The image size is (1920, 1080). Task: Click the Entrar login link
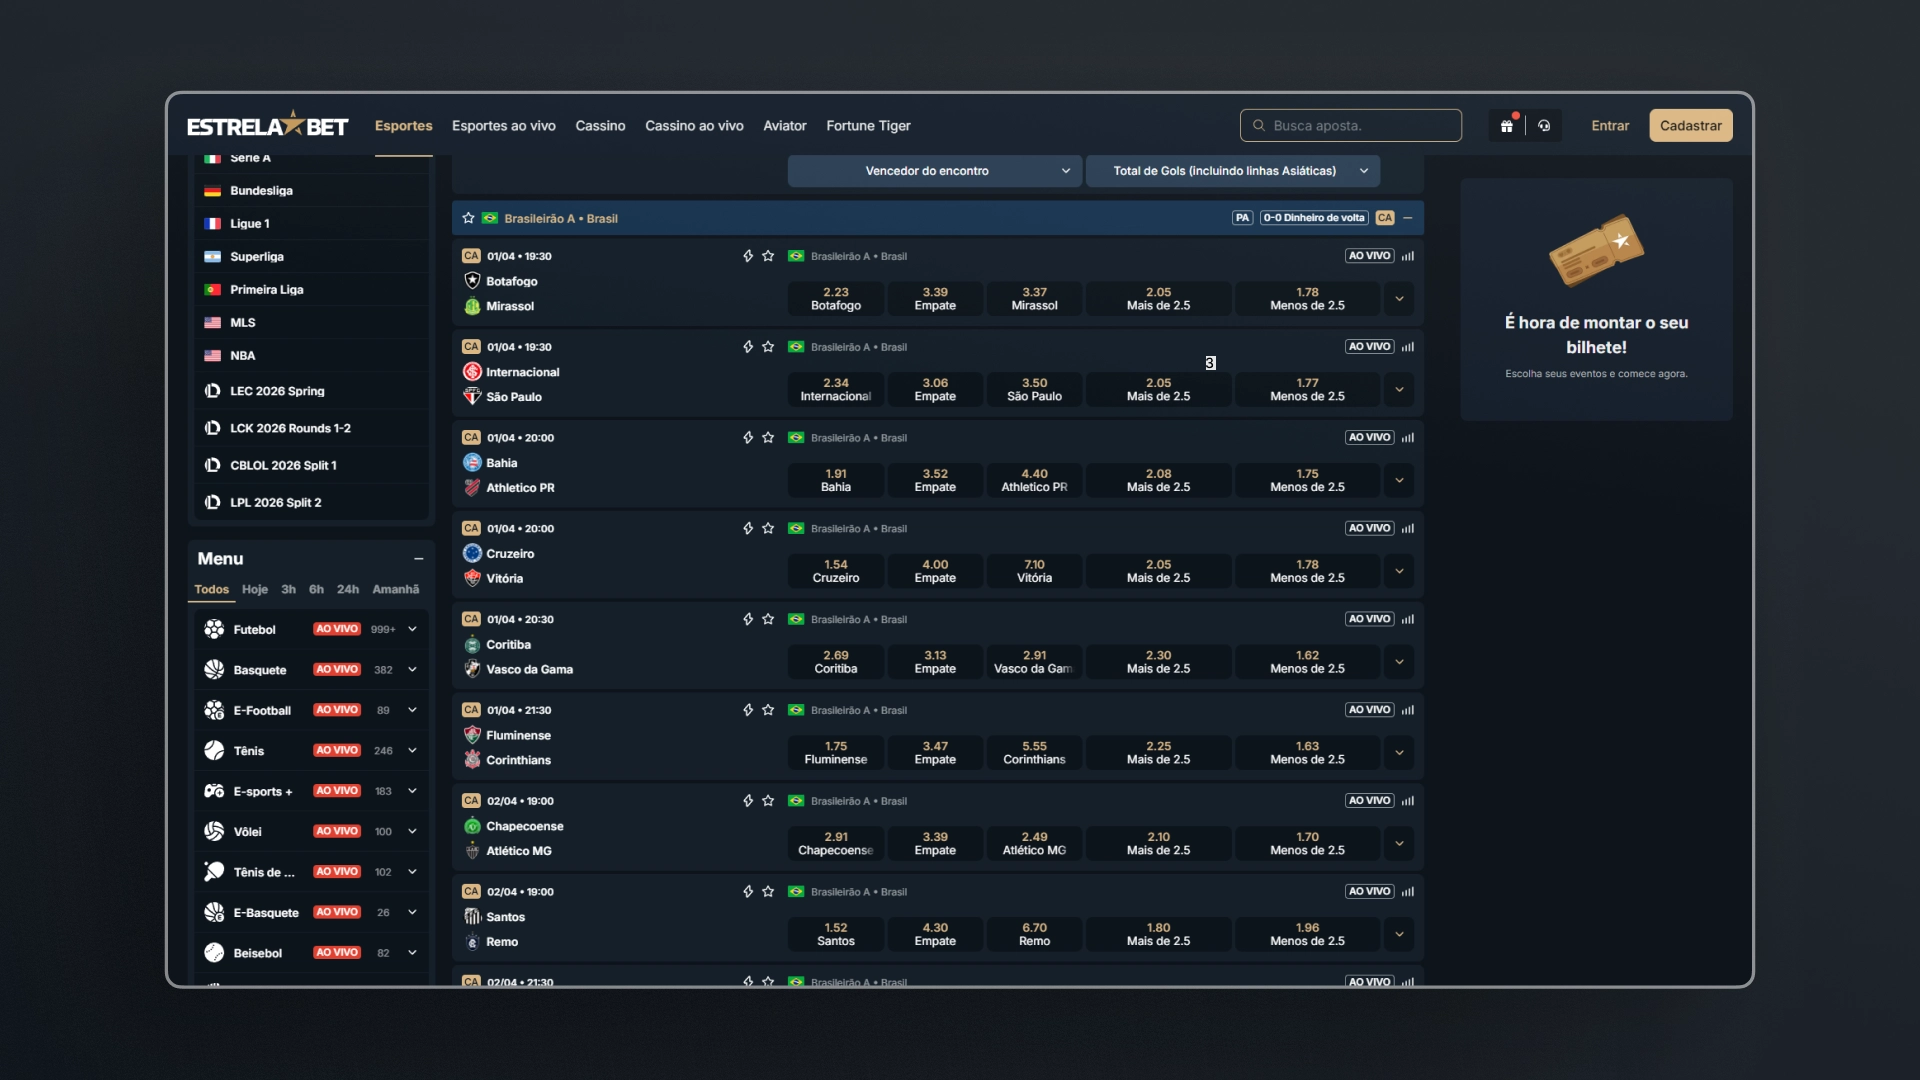[1610, 126]
